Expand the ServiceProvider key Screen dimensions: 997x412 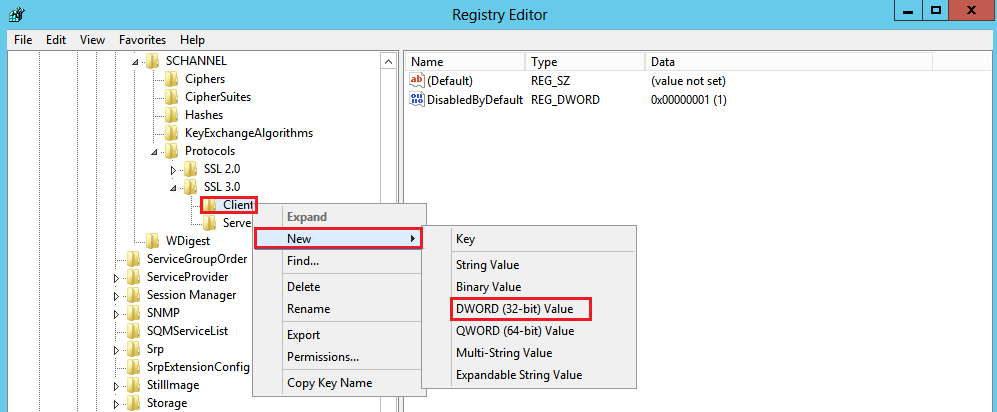117,278
